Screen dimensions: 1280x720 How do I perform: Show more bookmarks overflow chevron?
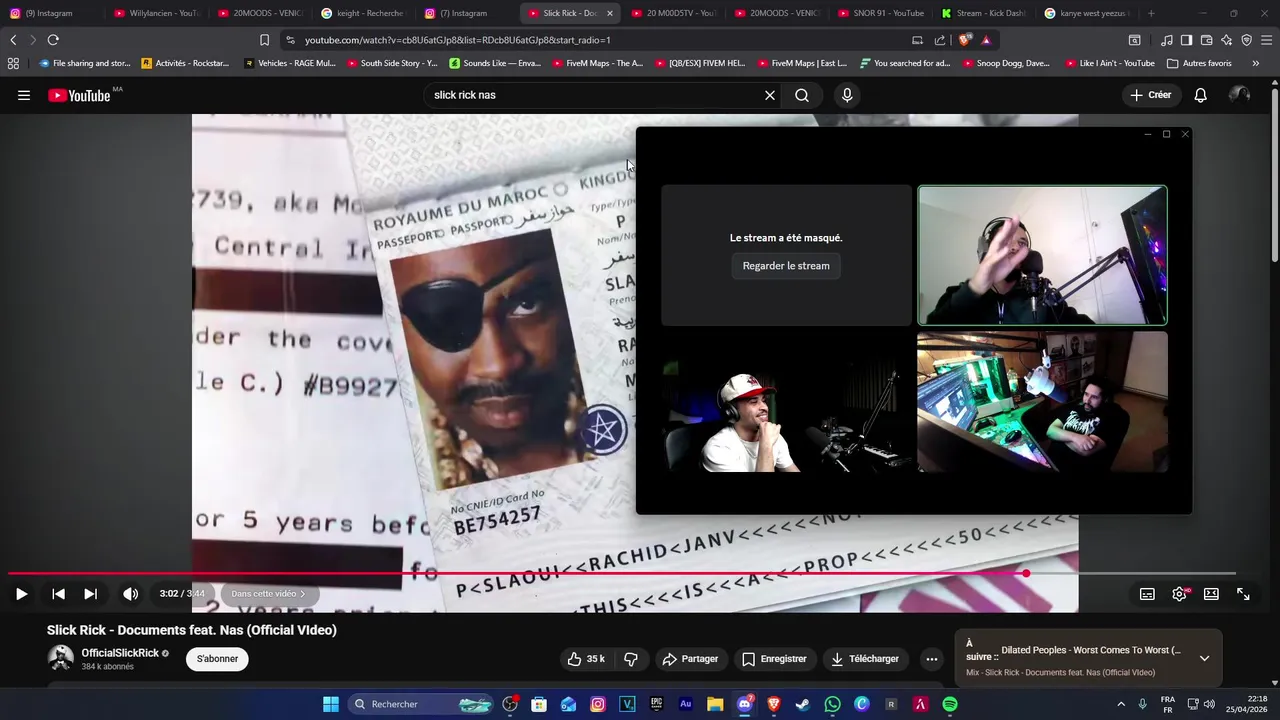[1256, 63]
